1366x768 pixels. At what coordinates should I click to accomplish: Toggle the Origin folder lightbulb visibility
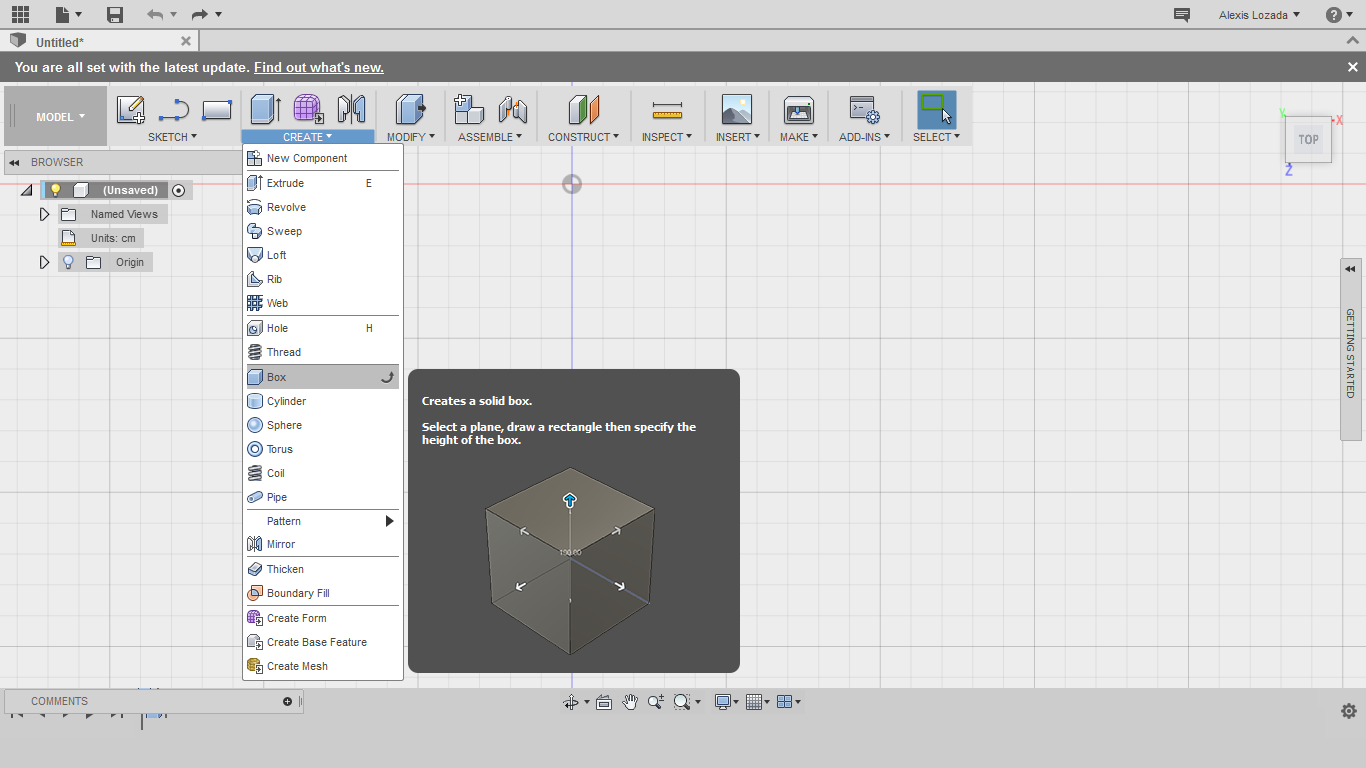point(68,262)
